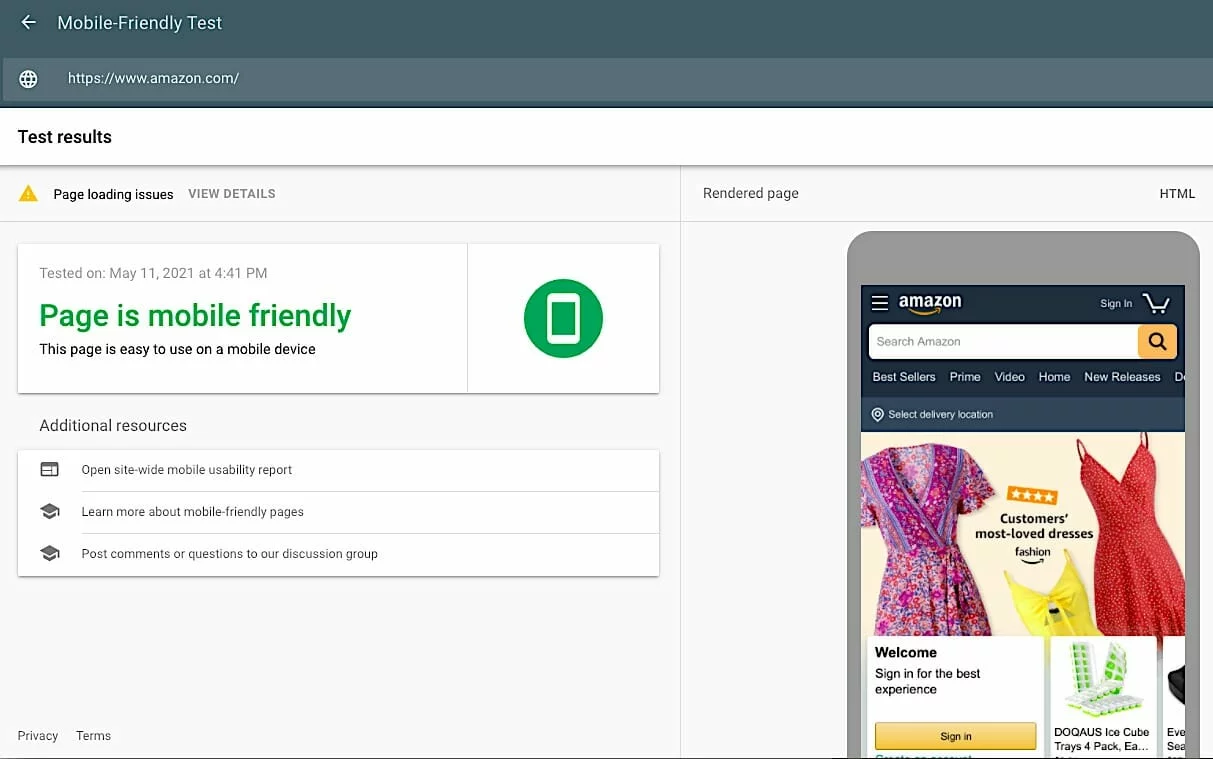
Task: Click the green mobile phone icon
Action: [x=563, y=318]
